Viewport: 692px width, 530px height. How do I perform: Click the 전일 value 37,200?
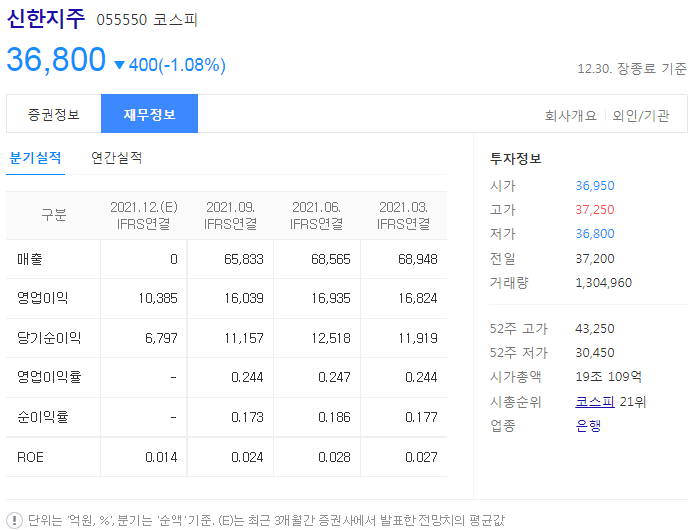pyautogui.click(x=595, y=259)
